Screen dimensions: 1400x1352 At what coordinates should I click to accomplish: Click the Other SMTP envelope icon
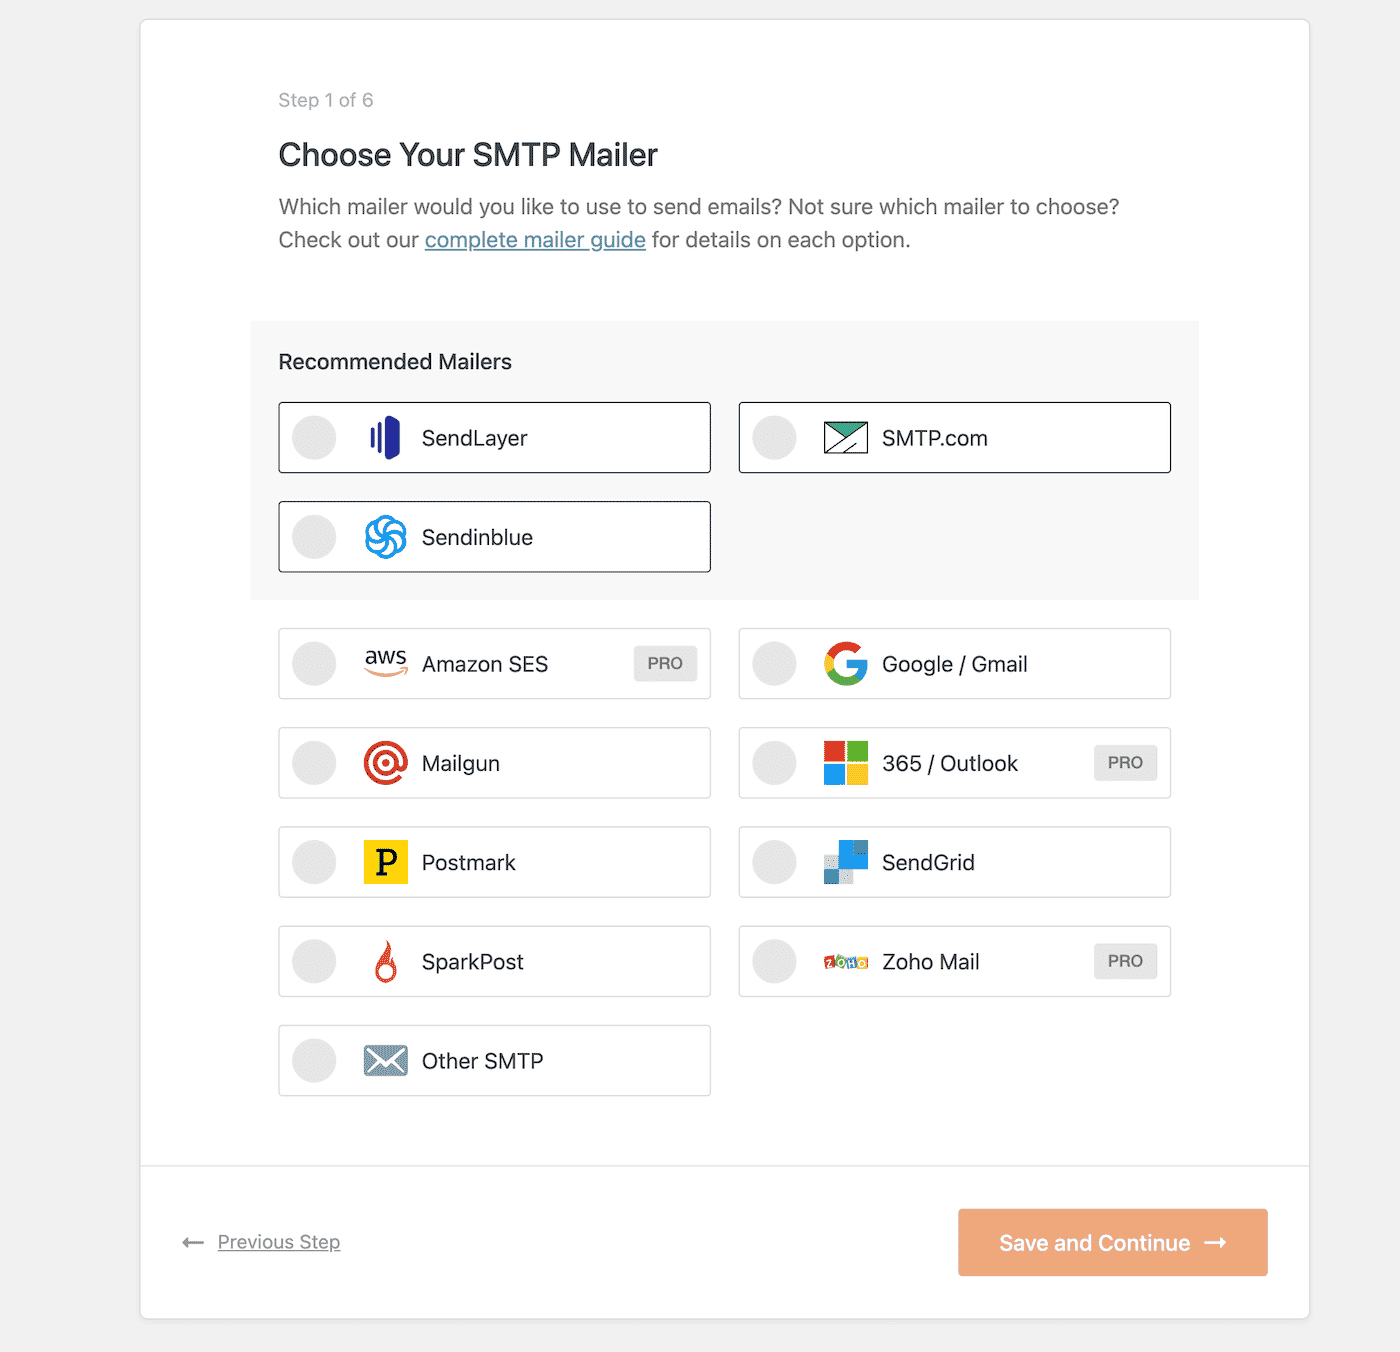(x=386, y=1060)
